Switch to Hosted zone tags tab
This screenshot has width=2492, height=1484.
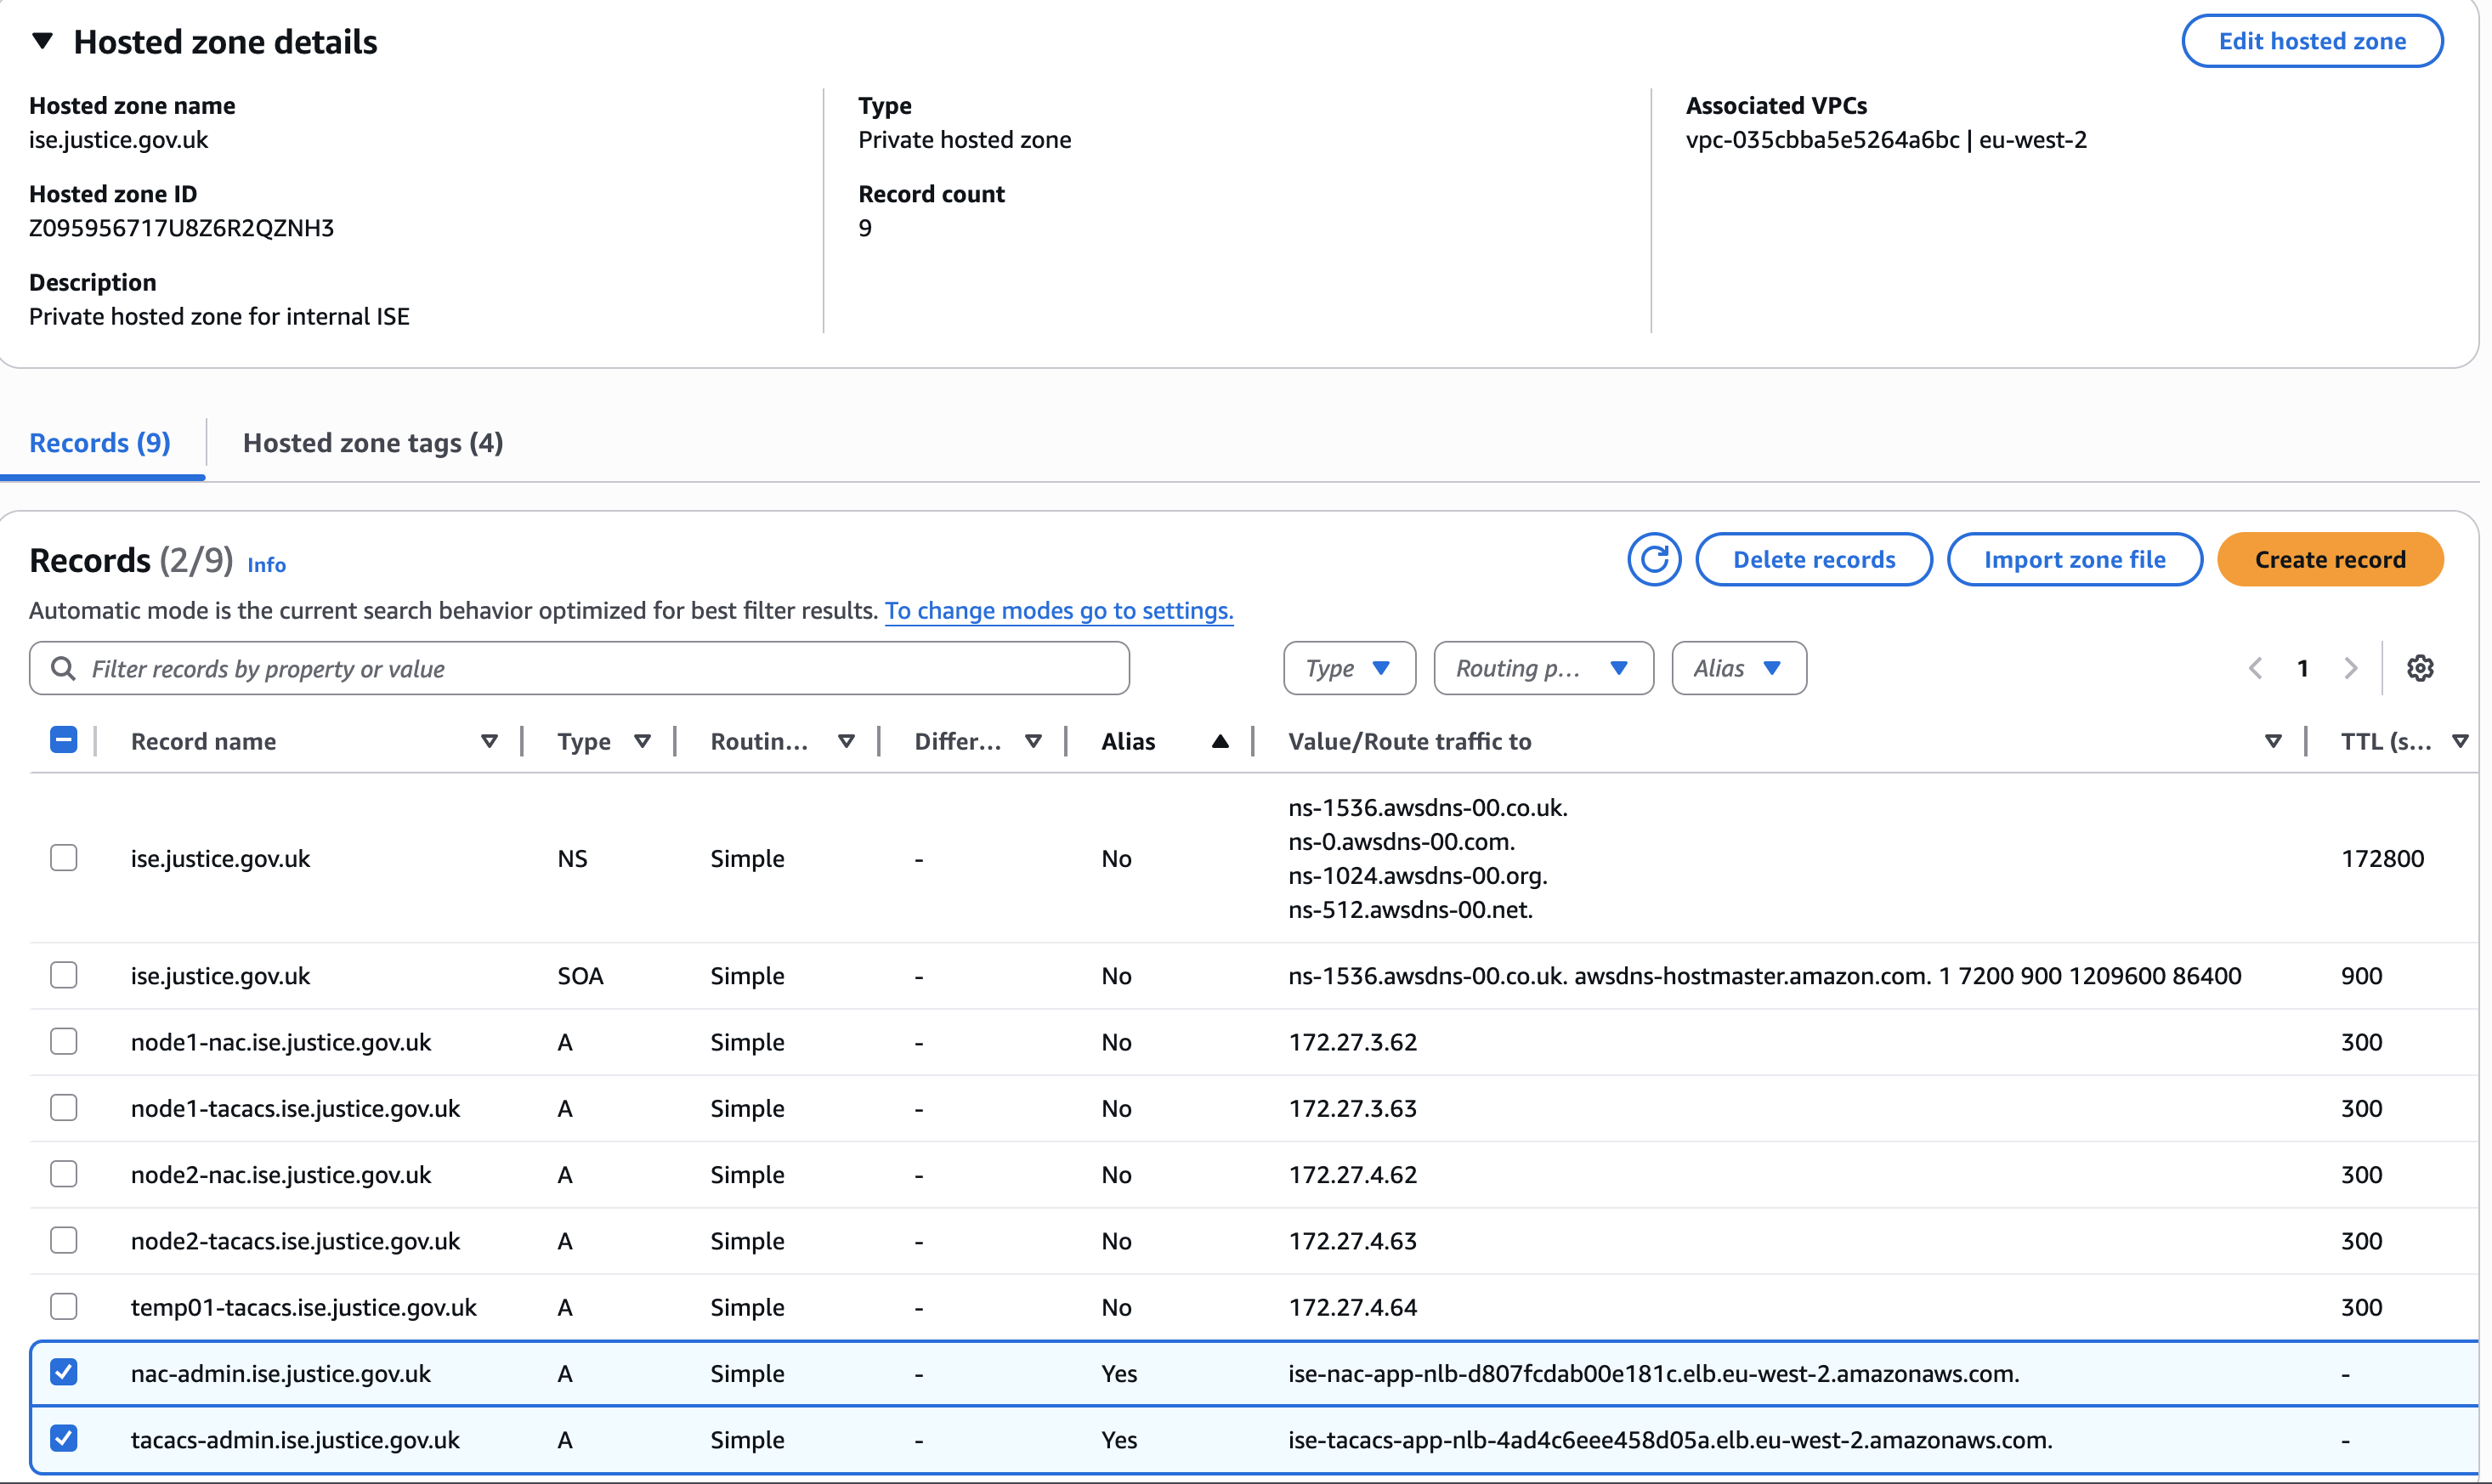(x=373, y=443)
